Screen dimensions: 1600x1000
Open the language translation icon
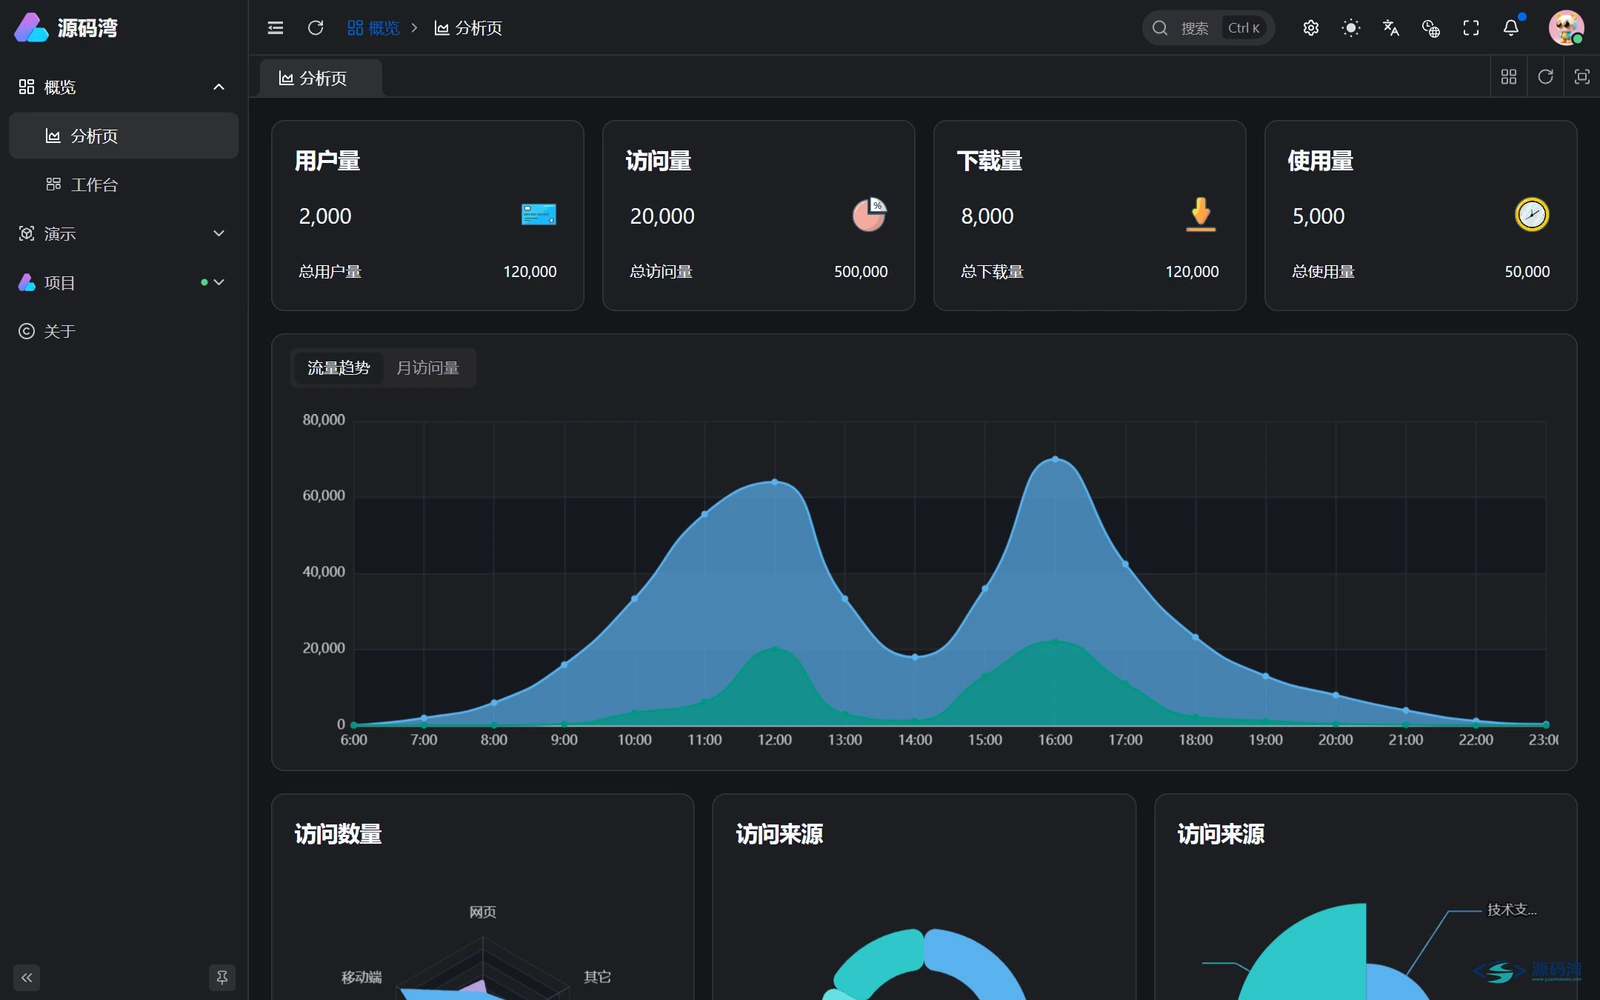(1391, 28)
